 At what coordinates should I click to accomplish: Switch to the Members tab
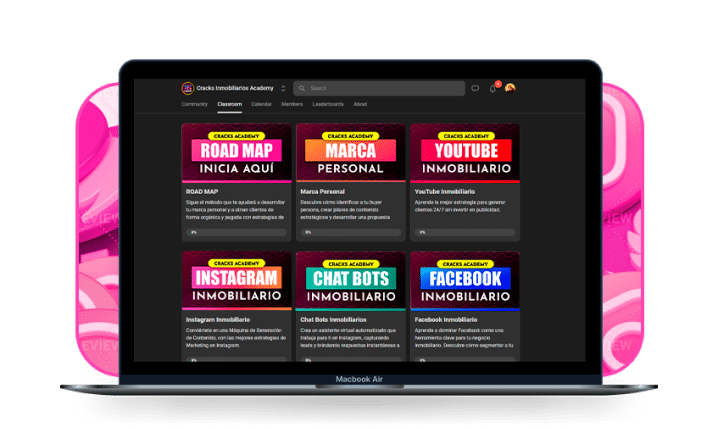[x=292, y=104]
